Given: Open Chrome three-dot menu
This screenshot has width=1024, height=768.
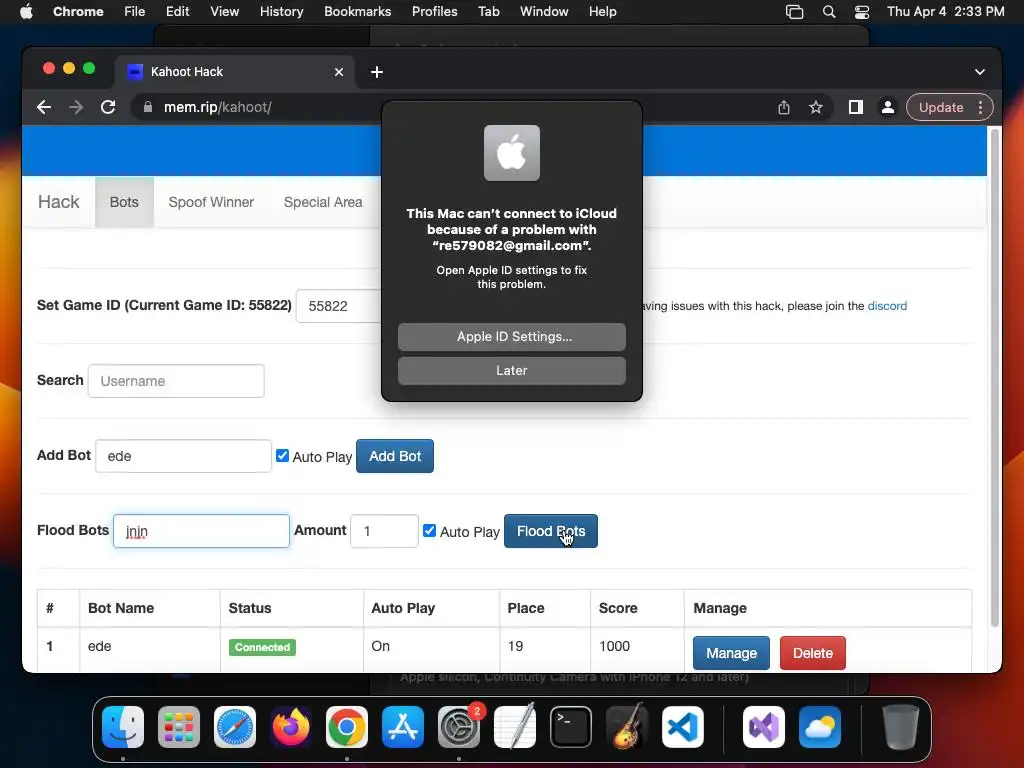Looking at the screenshot, I should pos(980,107).
